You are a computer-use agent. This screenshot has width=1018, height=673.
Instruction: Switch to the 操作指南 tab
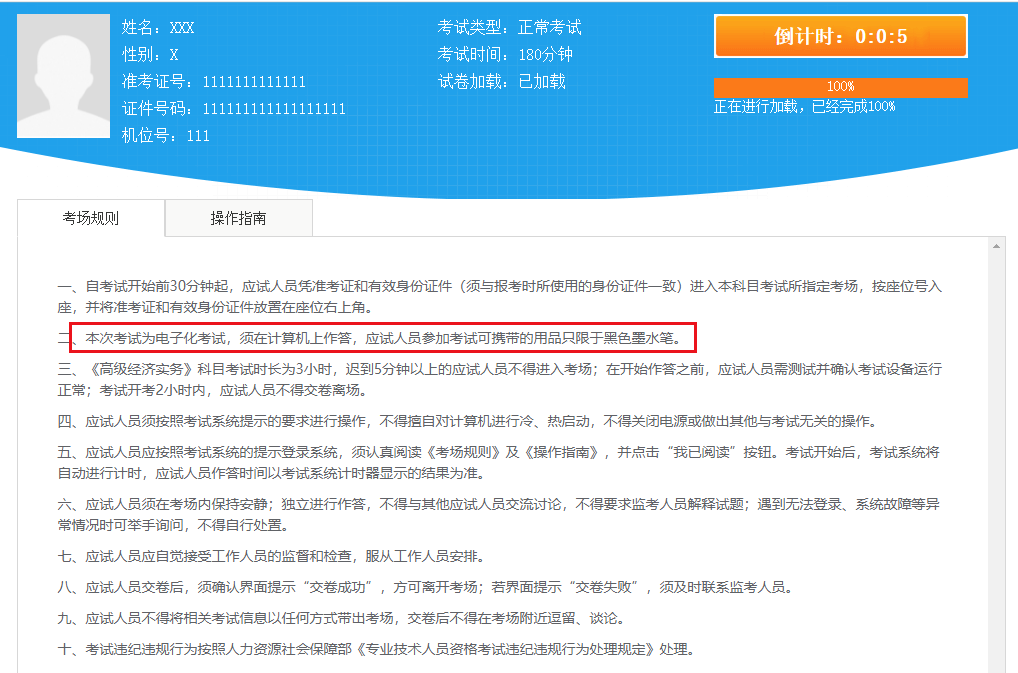click(x=238, y=217)
